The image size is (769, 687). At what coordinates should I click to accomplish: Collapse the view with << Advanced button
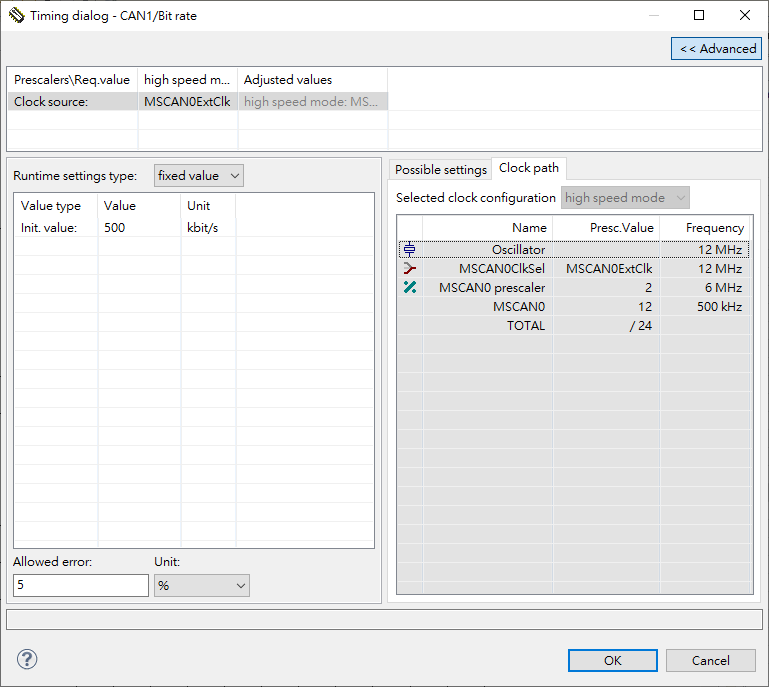pos(717,49)
